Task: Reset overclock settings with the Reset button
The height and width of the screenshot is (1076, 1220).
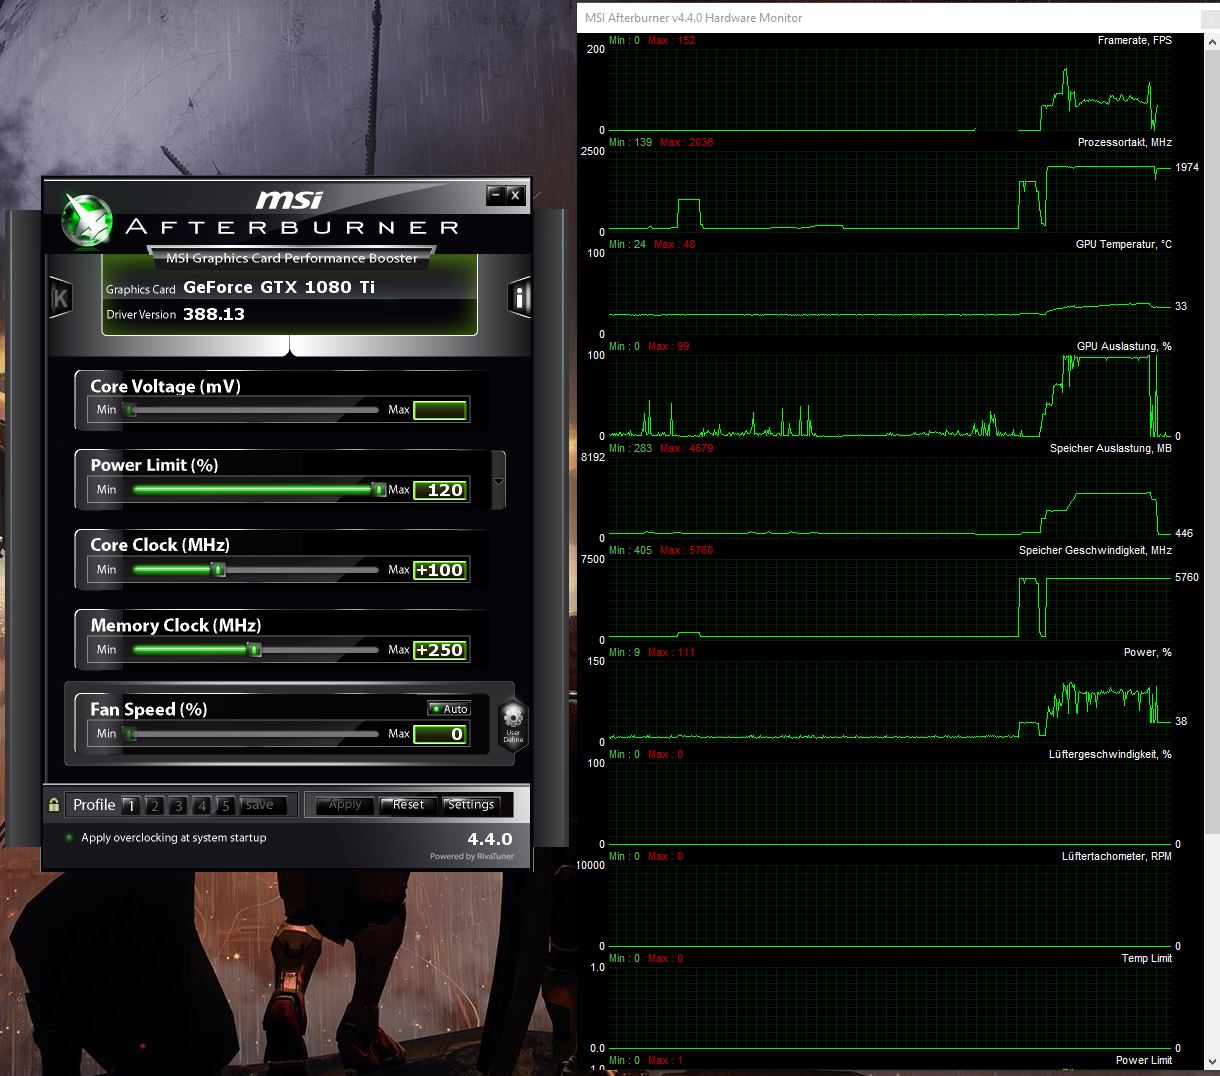Action: 408,805
